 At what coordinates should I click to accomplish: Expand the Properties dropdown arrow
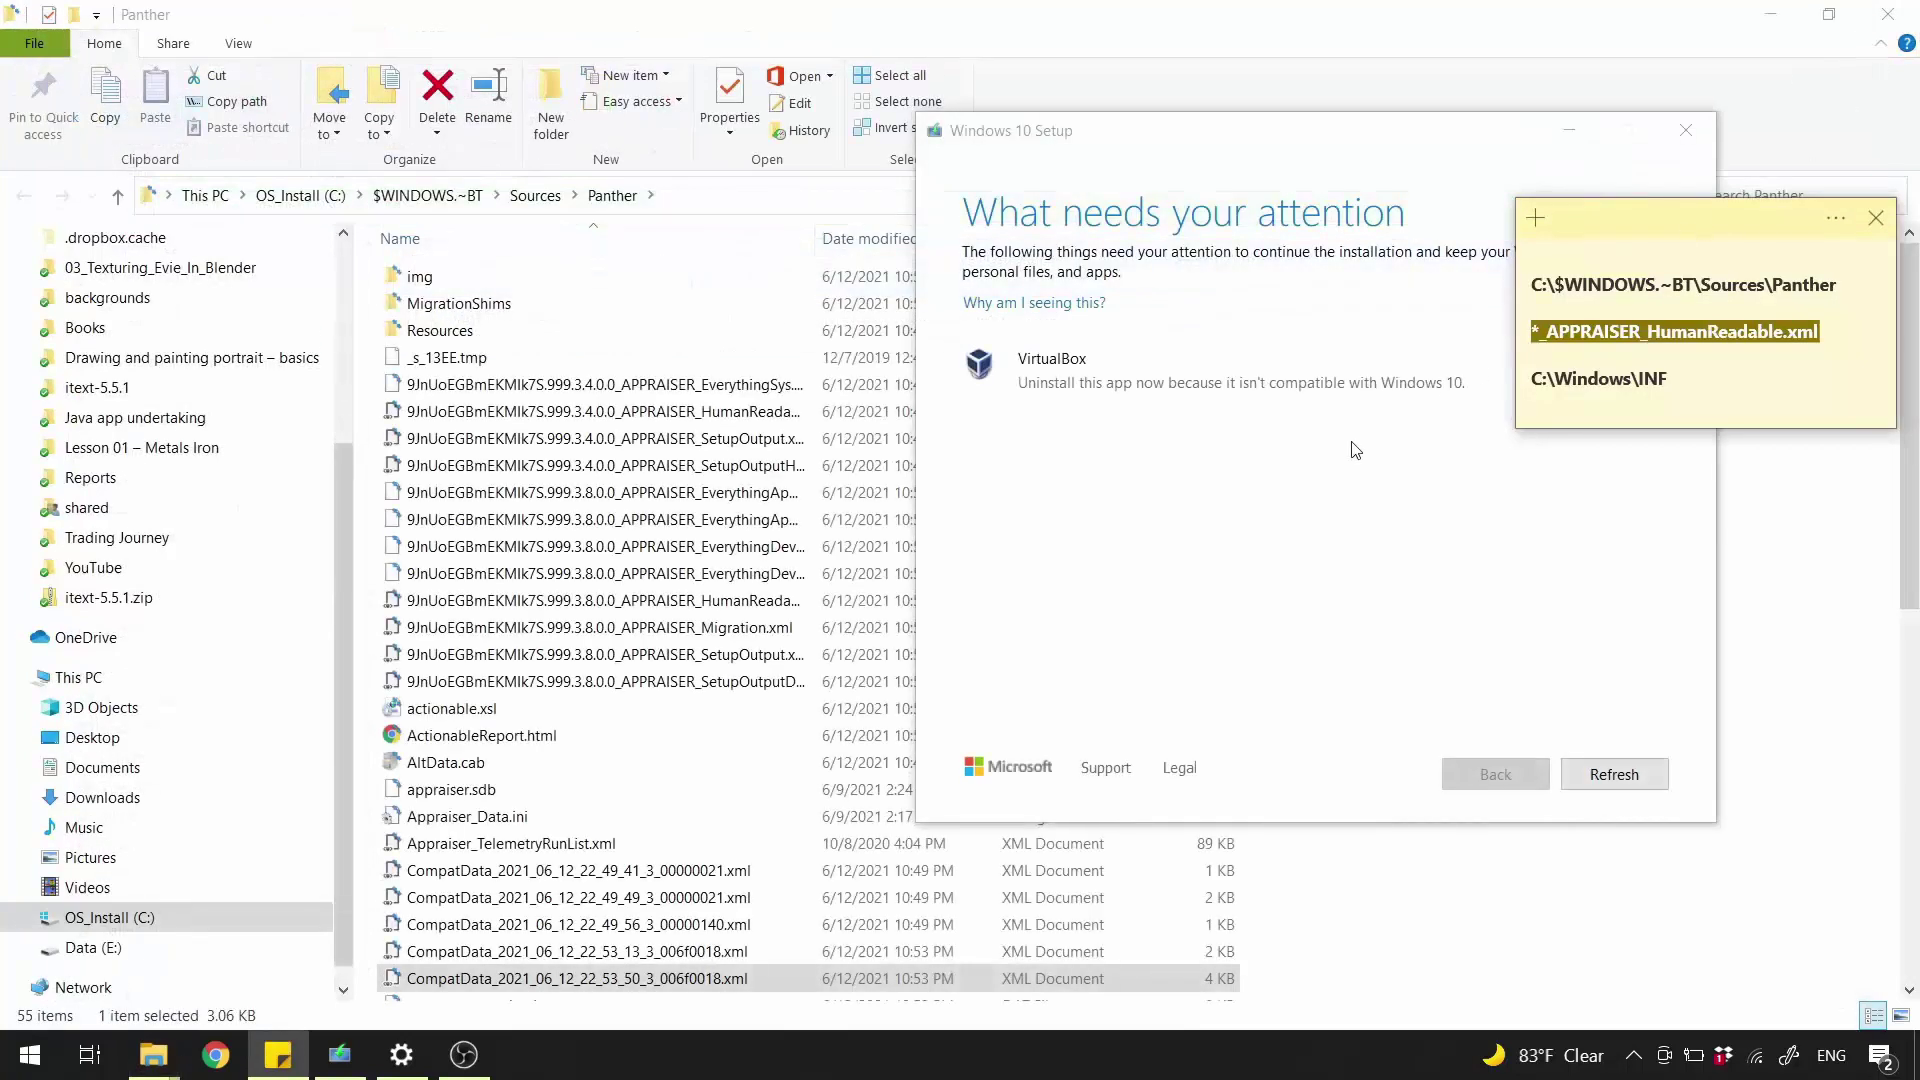pyautogui.click(x=730, y=133)
